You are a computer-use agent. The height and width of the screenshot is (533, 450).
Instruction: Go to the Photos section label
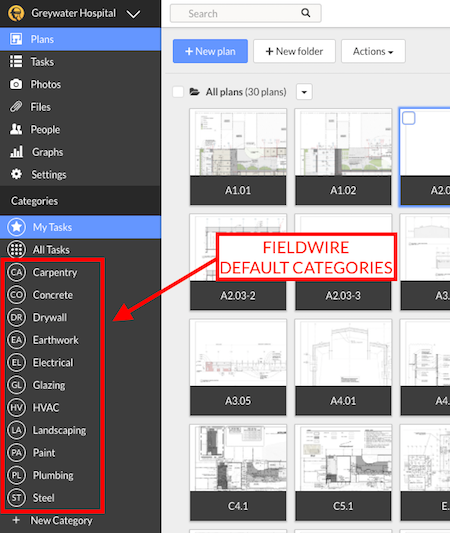[x=46, y=84]
